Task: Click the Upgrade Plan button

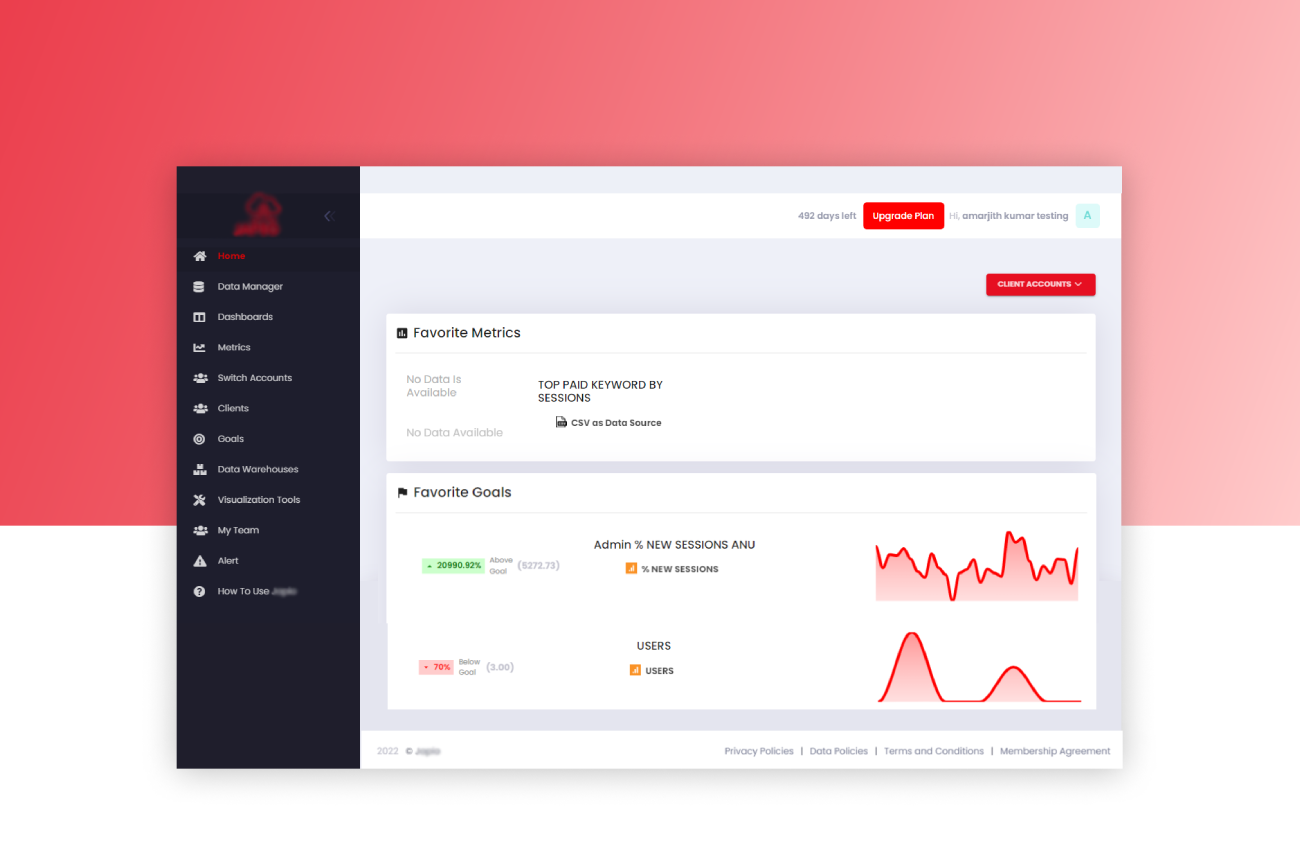Action: [903, 216]
